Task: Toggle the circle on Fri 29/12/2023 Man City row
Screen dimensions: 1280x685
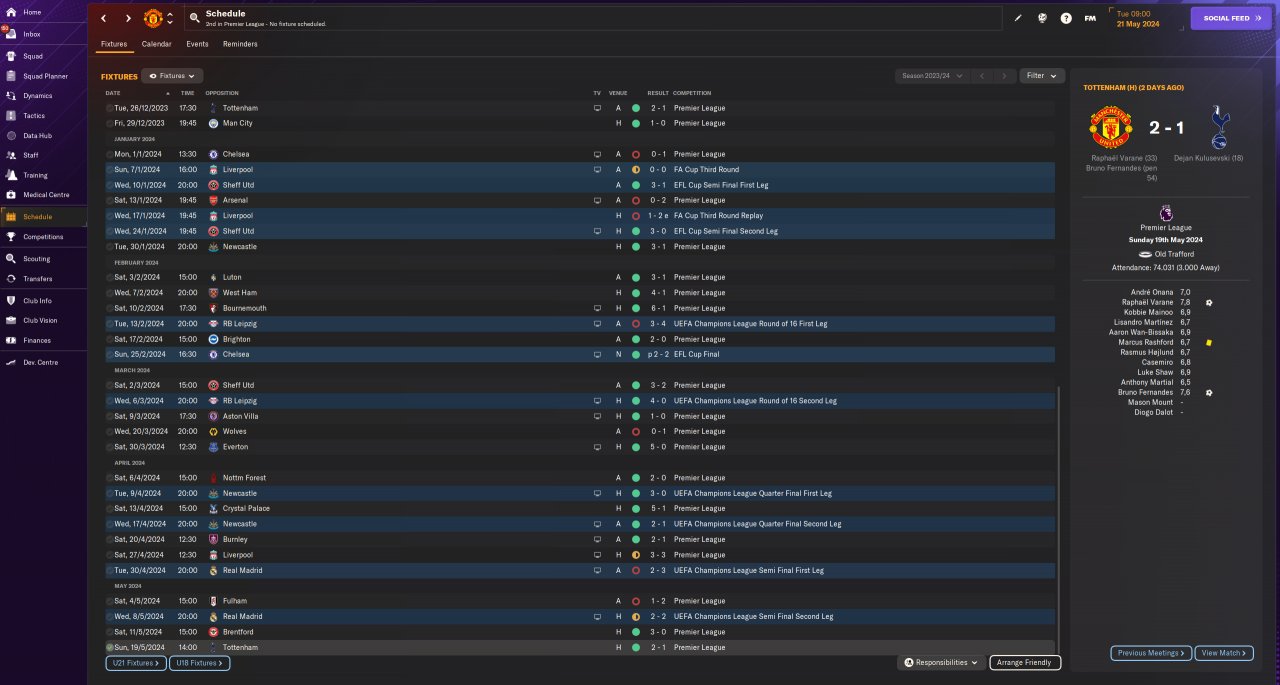Action: pos(109,123)
